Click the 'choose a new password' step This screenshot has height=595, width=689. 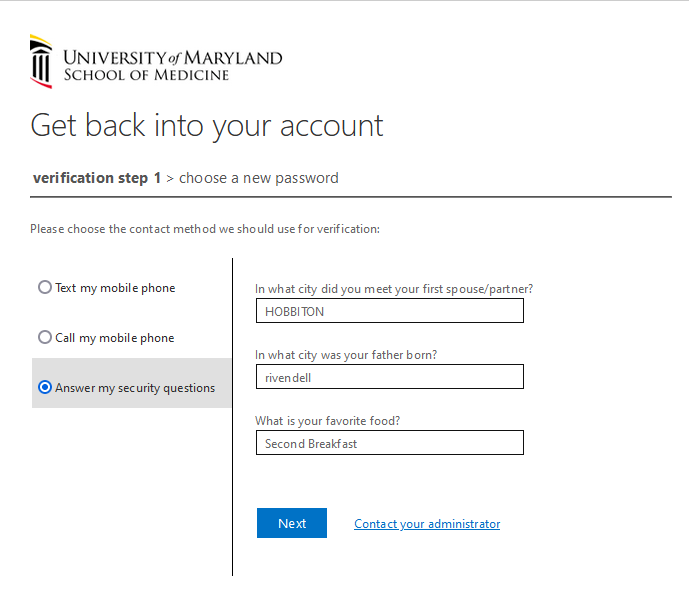click(x=259, y=178)
